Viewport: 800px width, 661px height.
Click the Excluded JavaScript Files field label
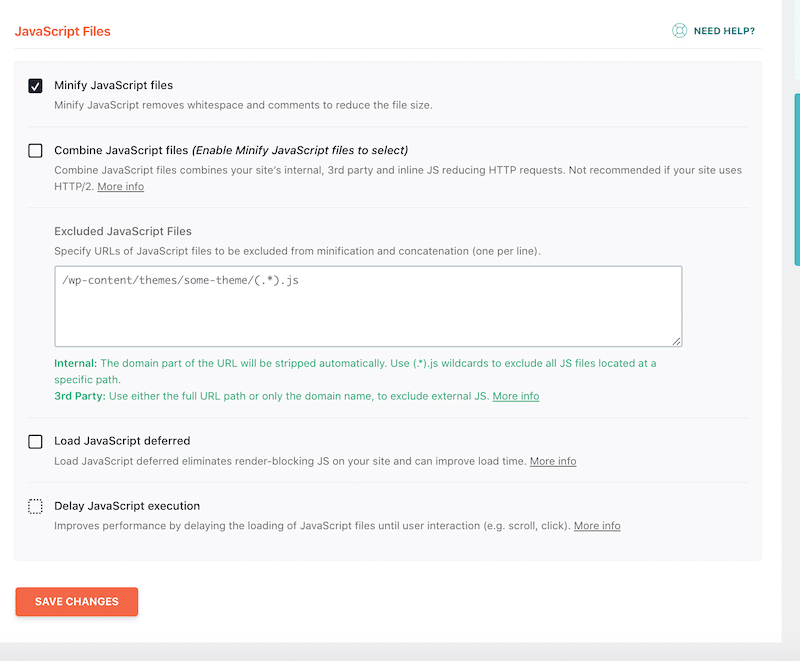tap(123, 231)
